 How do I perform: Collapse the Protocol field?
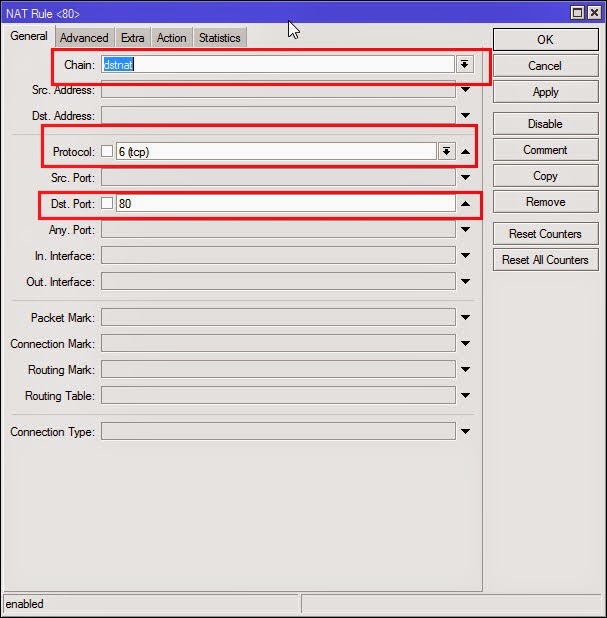(x=465, y=152)
